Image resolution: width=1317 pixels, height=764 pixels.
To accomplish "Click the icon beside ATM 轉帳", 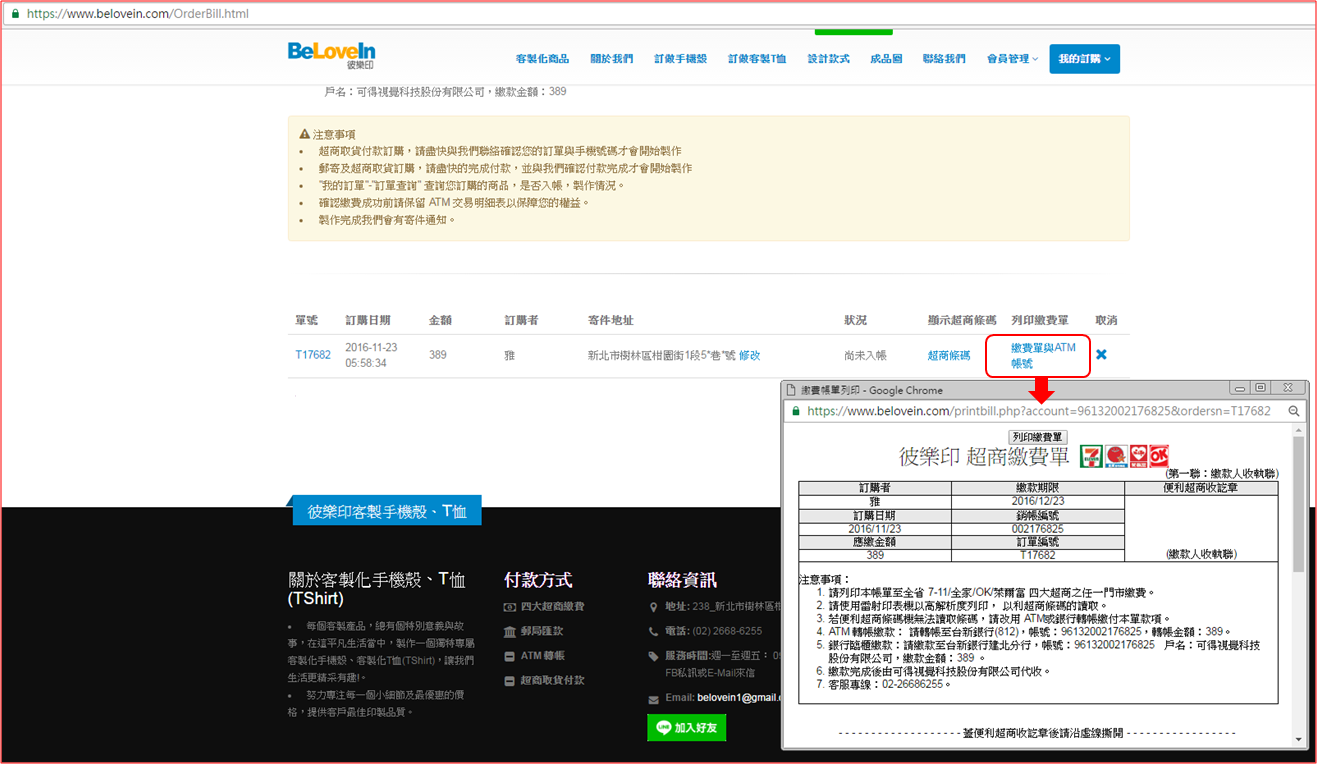I will (x=510, y=656).
